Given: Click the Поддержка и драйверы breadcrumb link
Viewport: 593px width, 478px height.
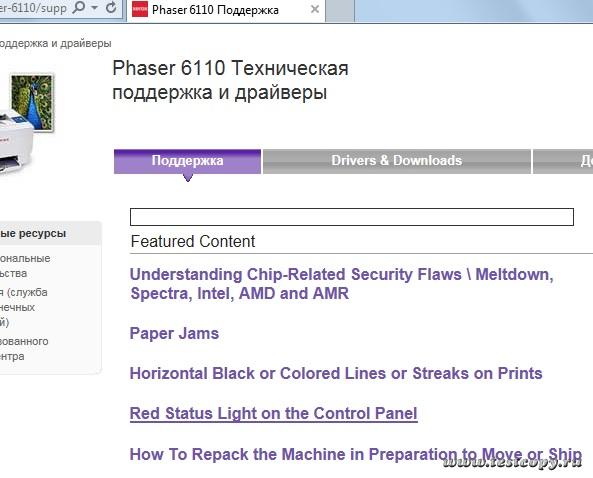Looking at the screenshot, I should [x=55, y=43].
